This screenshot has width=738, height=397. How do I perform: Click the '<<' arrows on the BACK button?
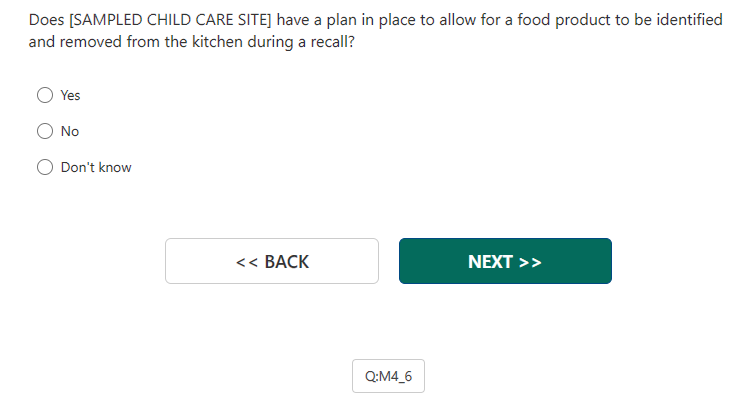(247, 262)
